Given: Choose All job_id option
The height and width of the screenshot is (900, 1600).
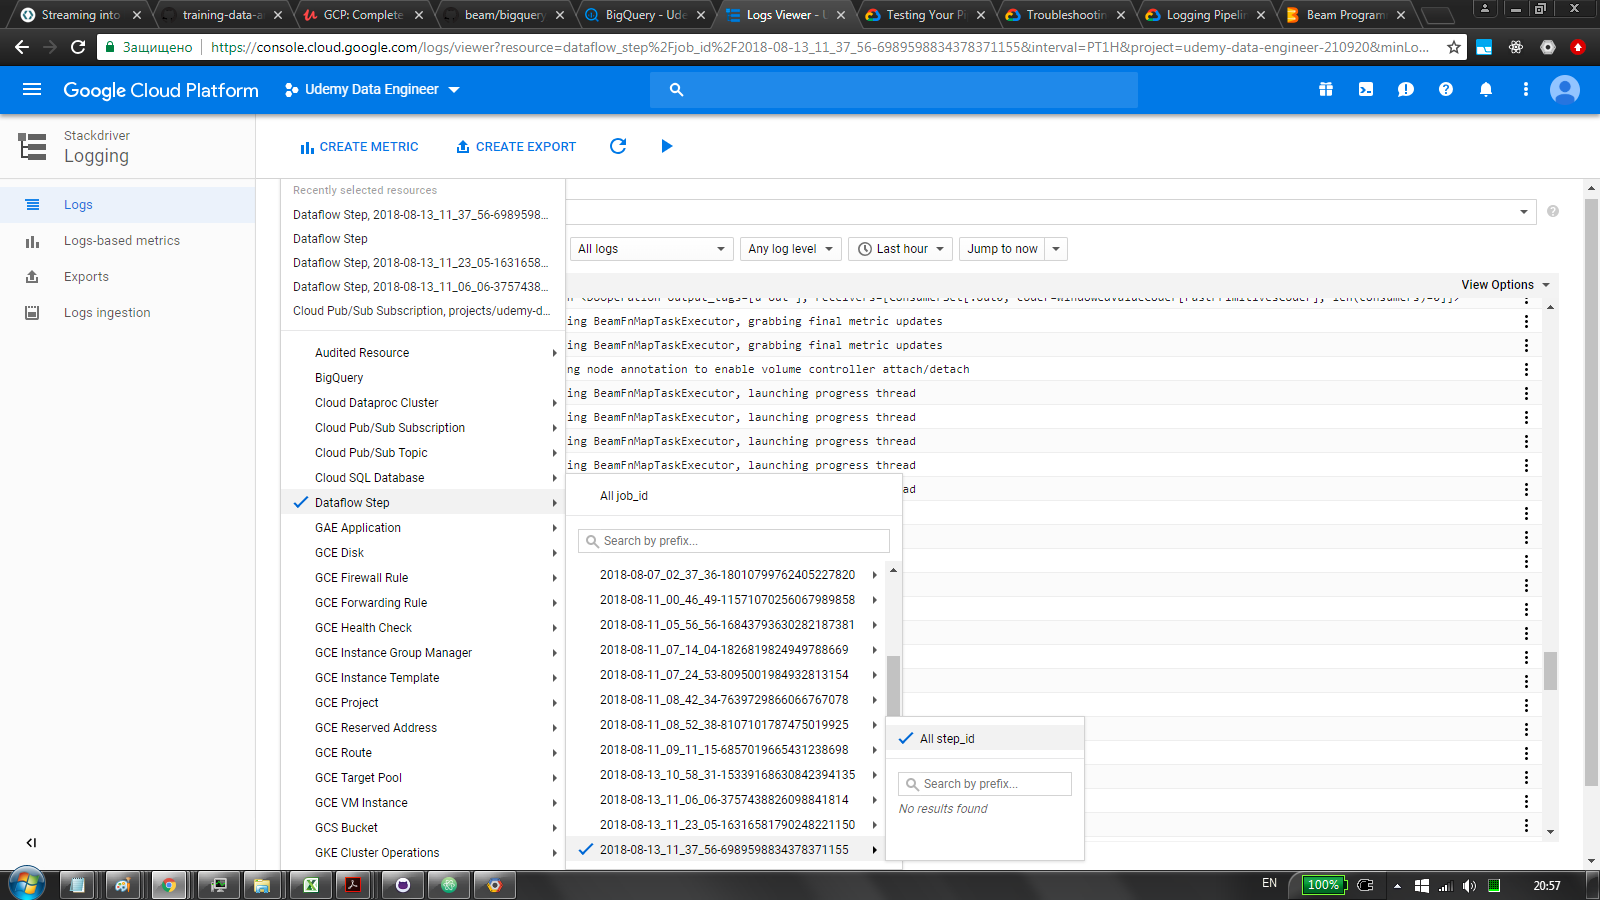Looking at the screenshot, I should [624, 496].
